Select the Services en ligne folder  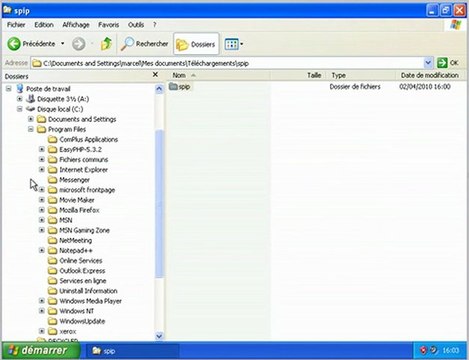77,281
